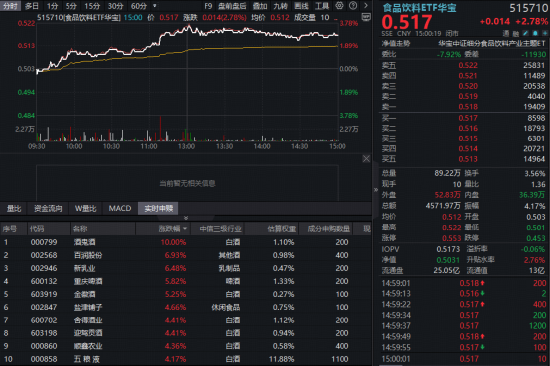Select row 五粮液 000858
Viewport: 550px width, 366px height.
click(x=185, y=359)
